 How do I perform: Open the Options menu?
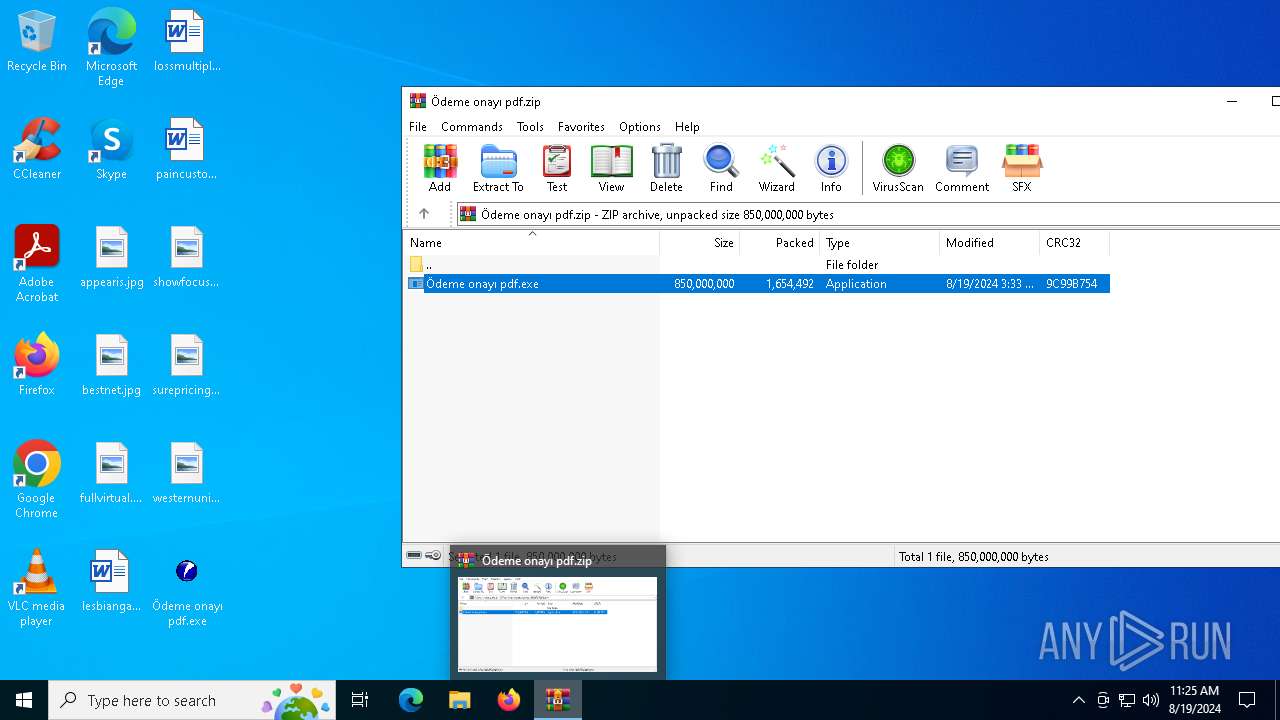640,127
